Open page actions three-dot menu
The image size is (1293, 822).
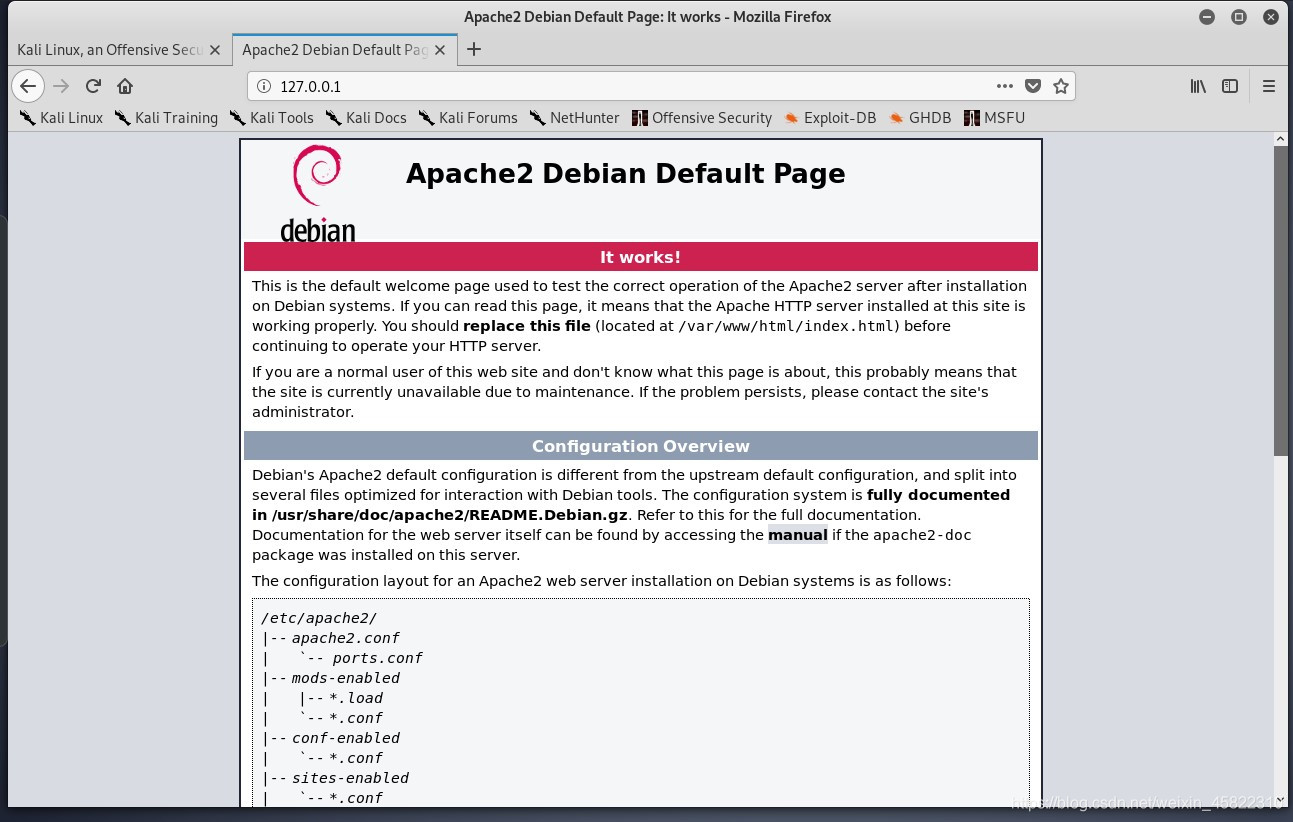[x=1005, y=86]
